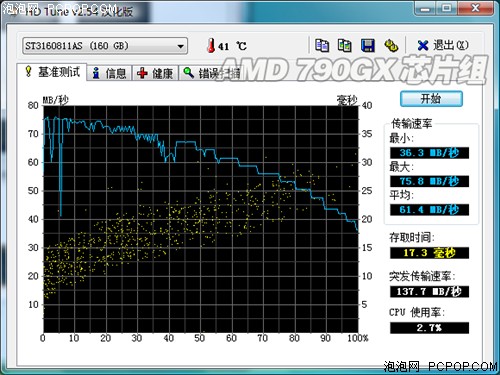Click the copy screenshot to clipboard icon
The image size is (500, 375).
[344, 45]
